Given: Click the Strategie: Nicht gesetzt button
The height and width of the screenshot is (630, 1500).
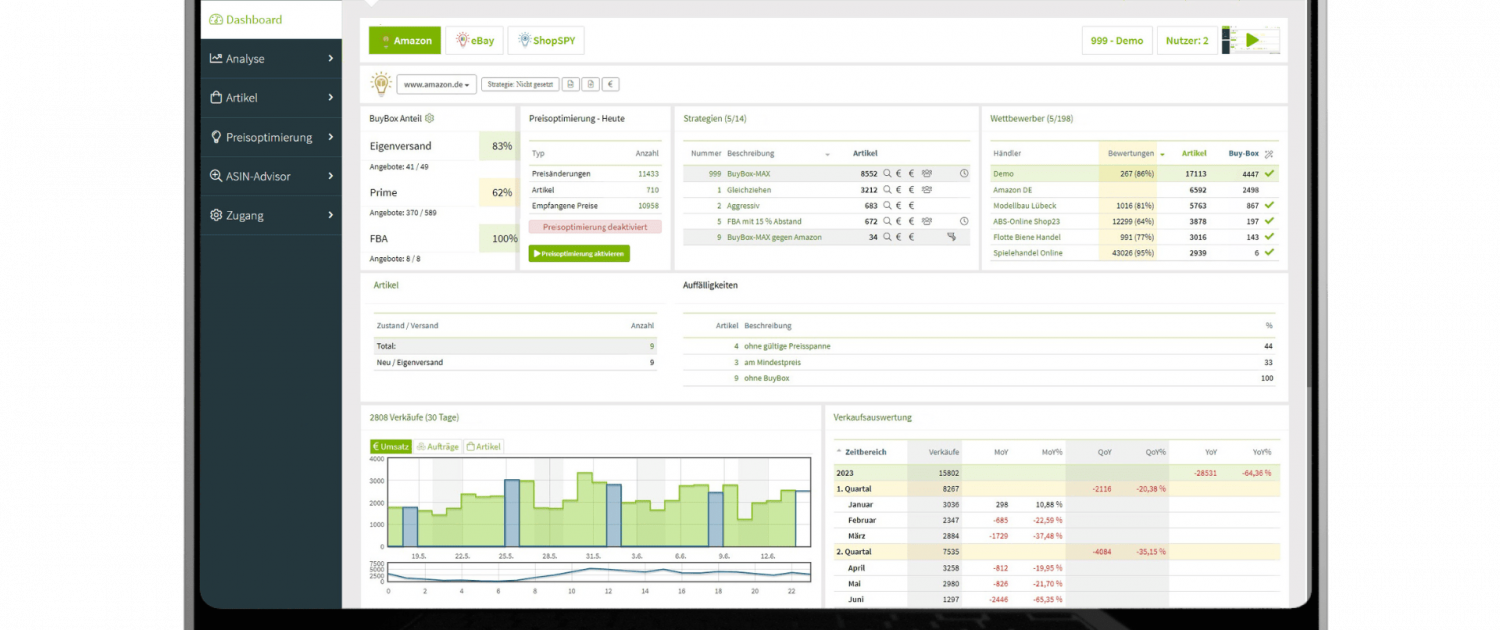Looking at the screenshot, I should [x=519, y=85].
